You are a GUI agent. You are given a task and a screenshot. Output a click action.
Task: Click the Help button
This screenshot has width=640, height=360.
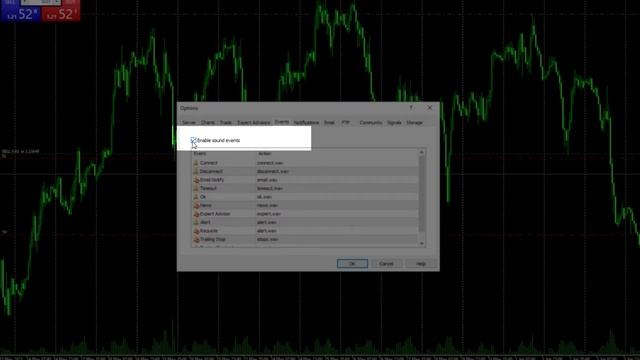[x=420, y=264]
